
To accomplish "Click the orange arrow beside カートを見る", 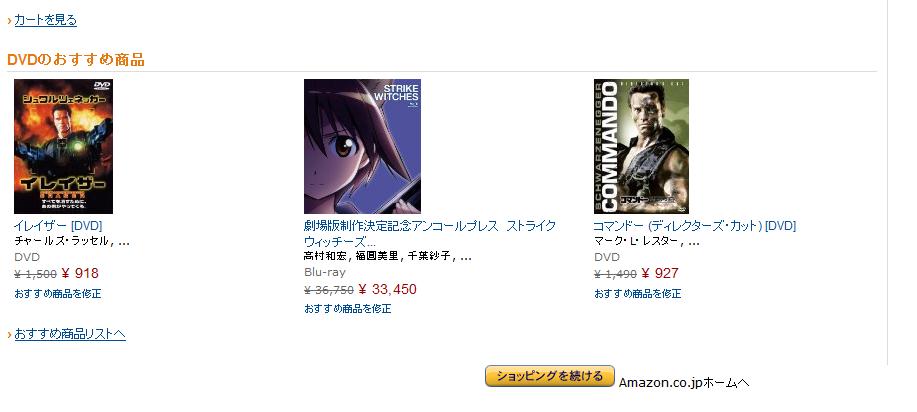I will (9, 21).
